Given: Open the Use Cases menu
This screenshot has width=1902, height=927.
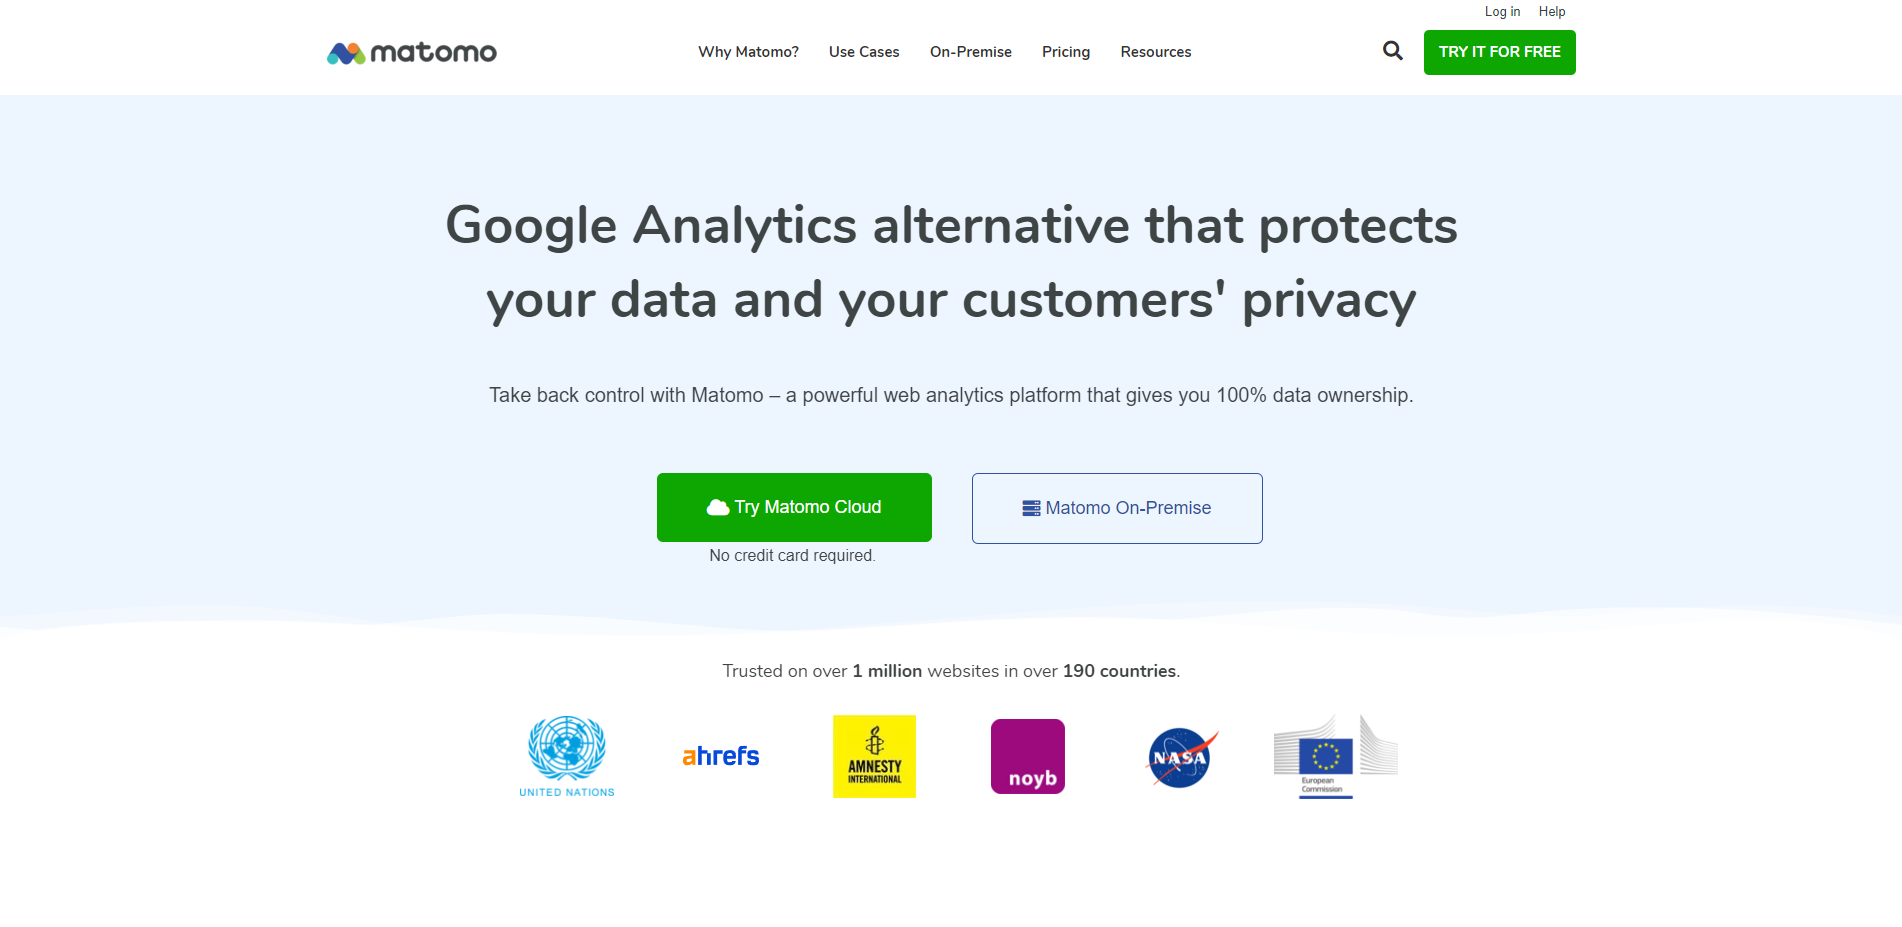Looking at the screenshot, I should click(864, 52).
